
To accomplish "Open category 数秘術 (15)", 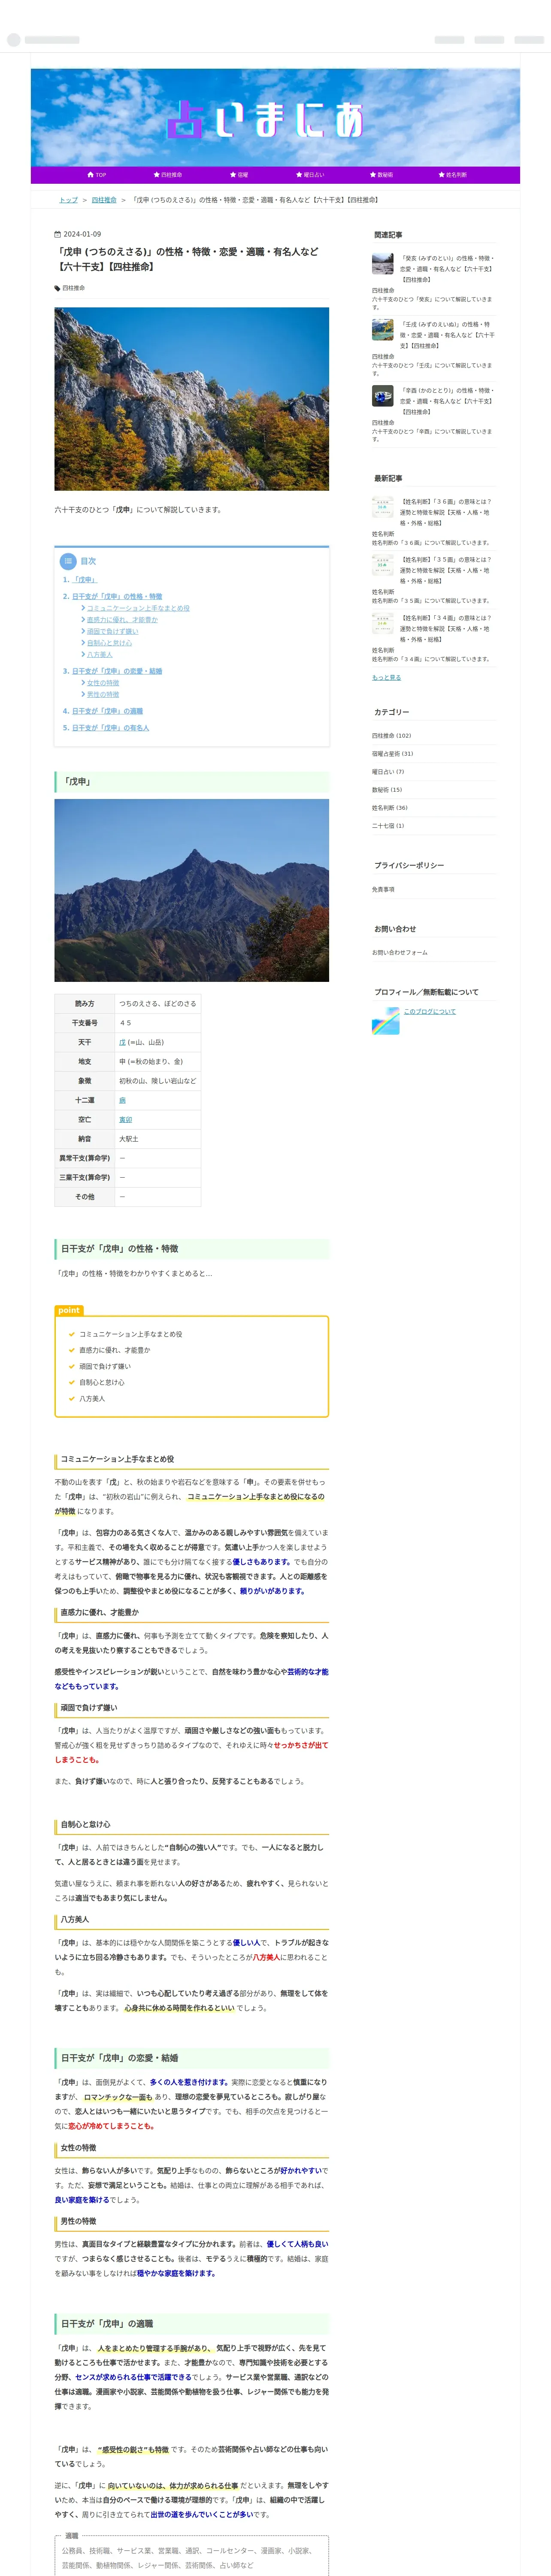I will pyautogui.click(x=387, y=790).
